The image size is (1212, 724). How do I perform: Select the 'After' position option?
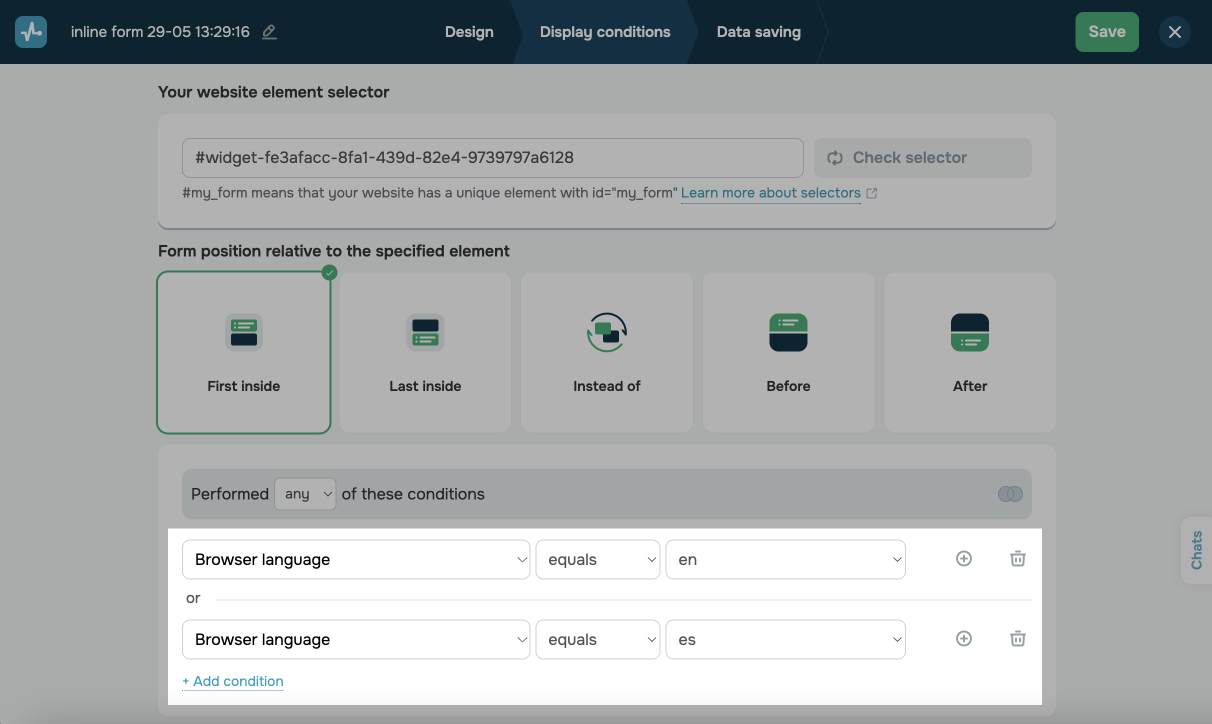point(970,353)
